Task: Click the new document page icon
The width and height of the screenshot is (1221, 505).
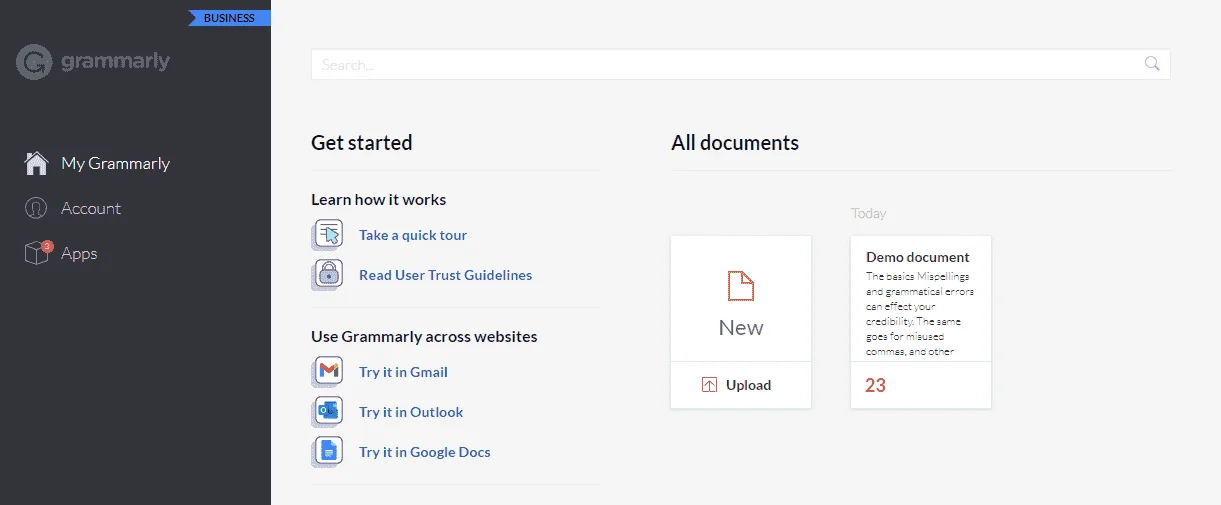Action: [x=741, y=286]
